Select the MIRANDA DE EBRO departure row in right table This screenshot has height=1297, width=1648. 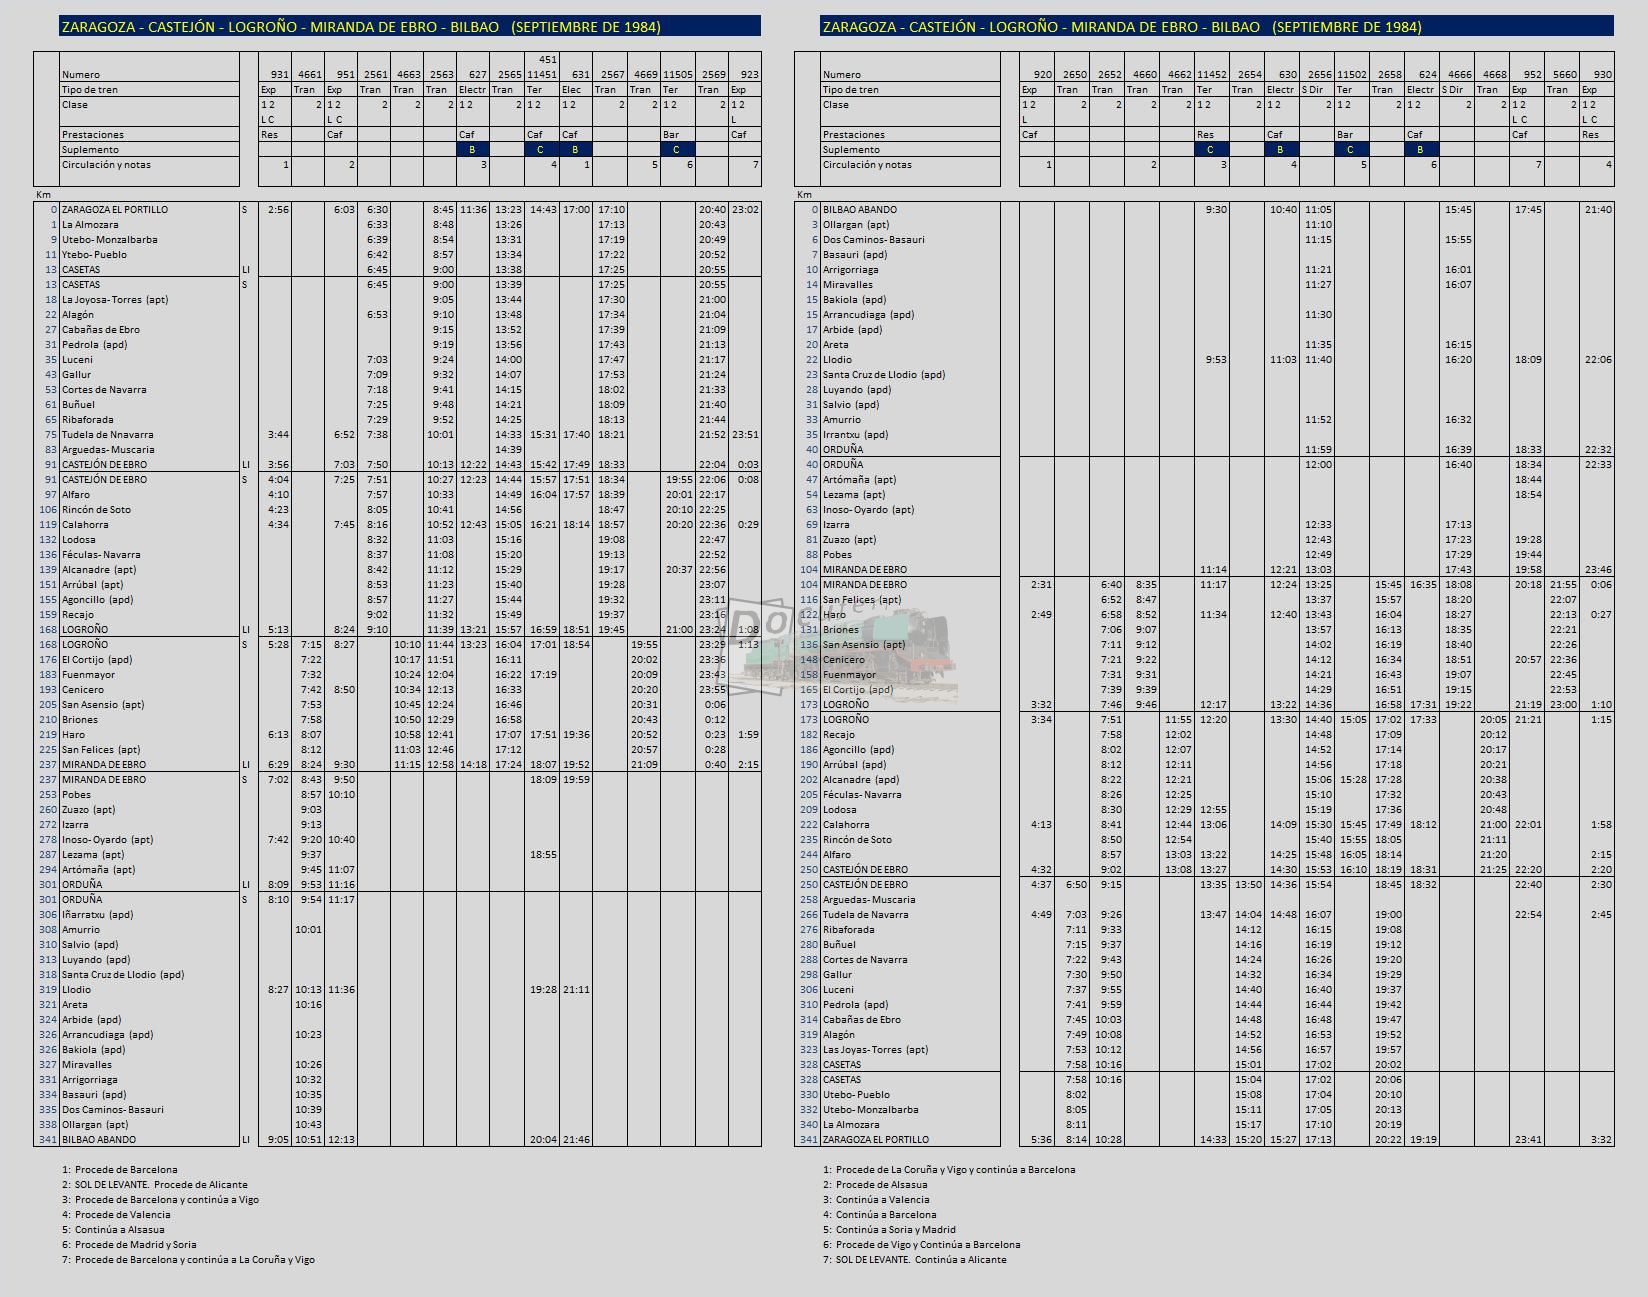click(x=1204, y=585)
